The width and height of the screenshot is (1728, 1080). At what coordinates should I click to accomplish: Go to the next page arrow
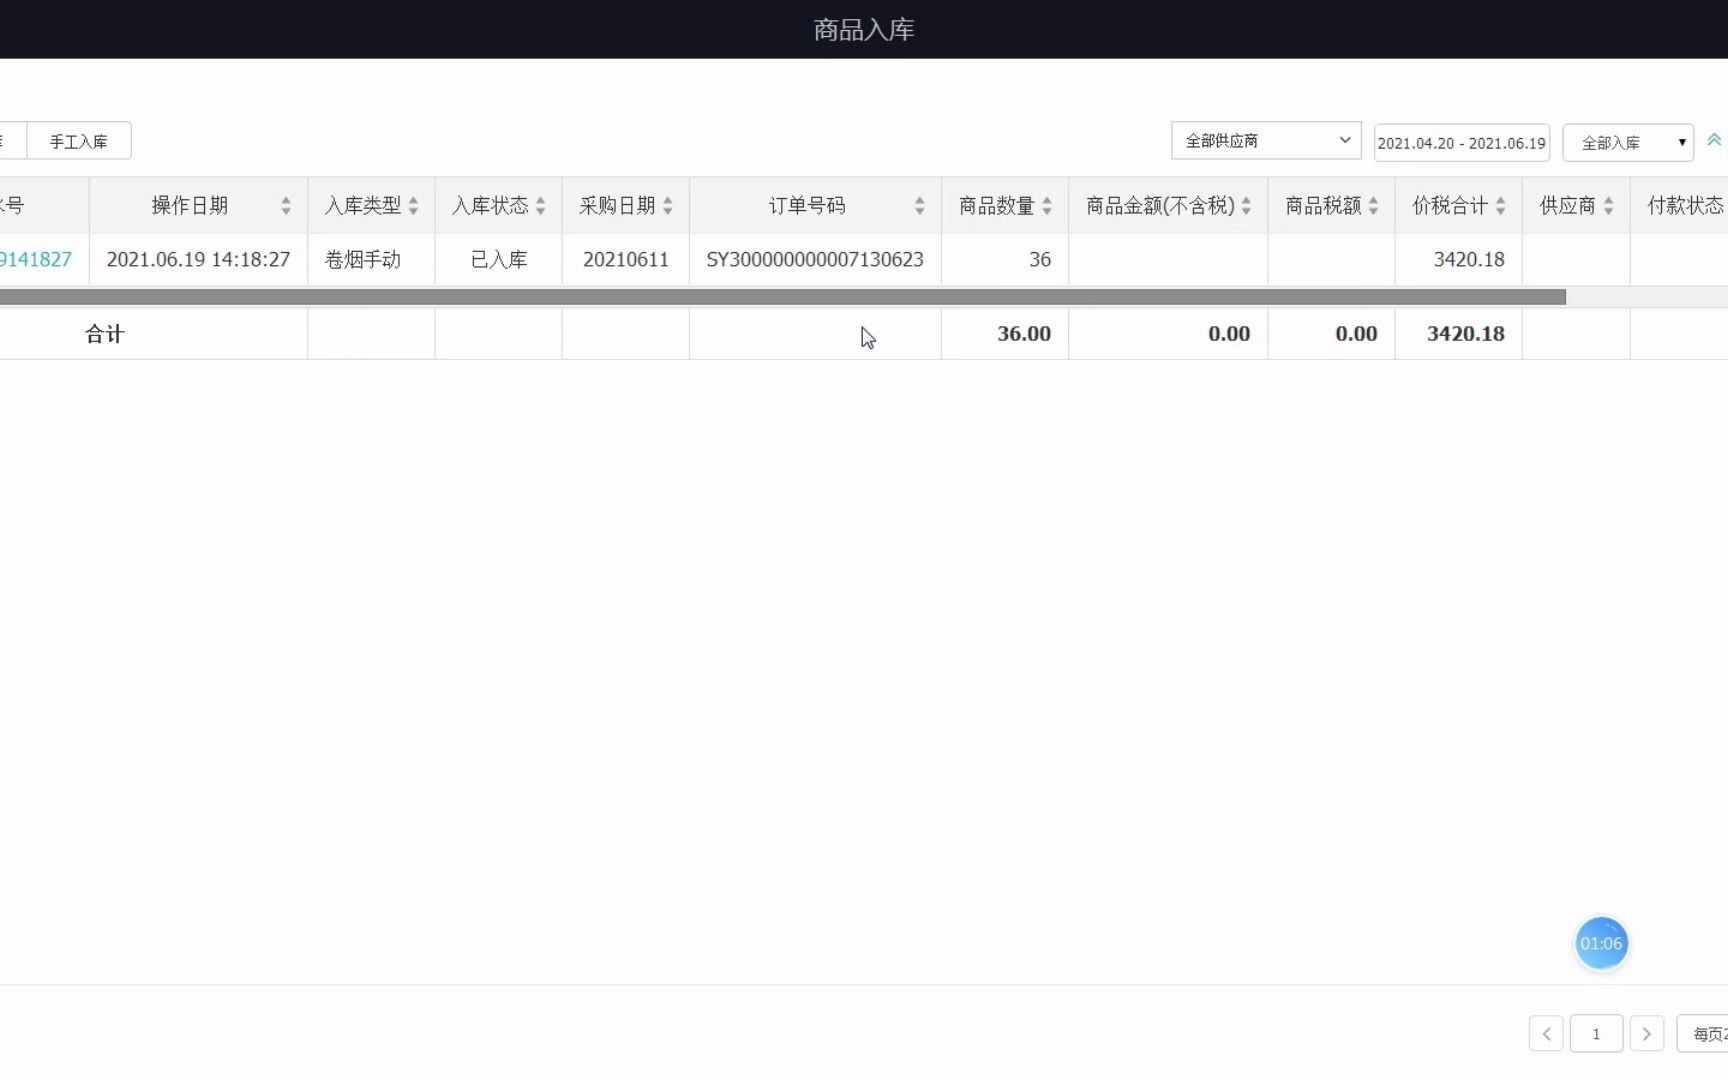click(1646, 1033)
